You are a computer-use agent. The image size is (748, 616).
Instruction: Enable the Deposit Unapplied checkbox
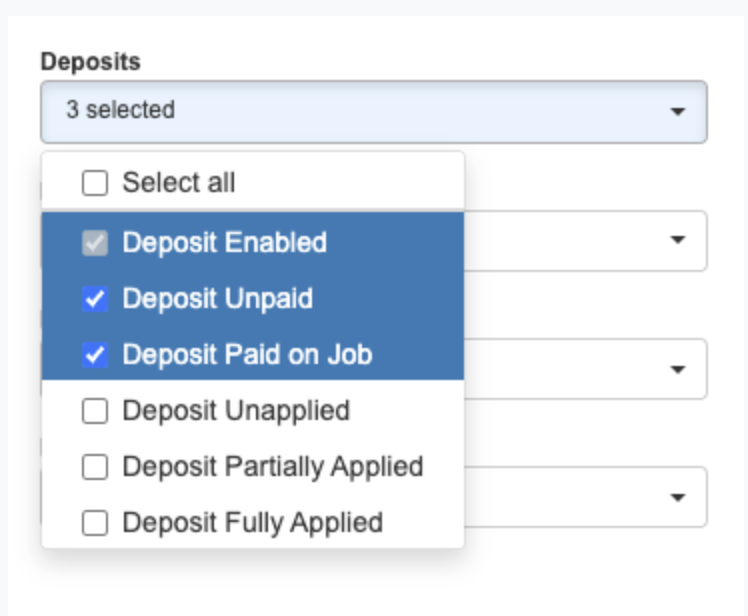[95, 411]
